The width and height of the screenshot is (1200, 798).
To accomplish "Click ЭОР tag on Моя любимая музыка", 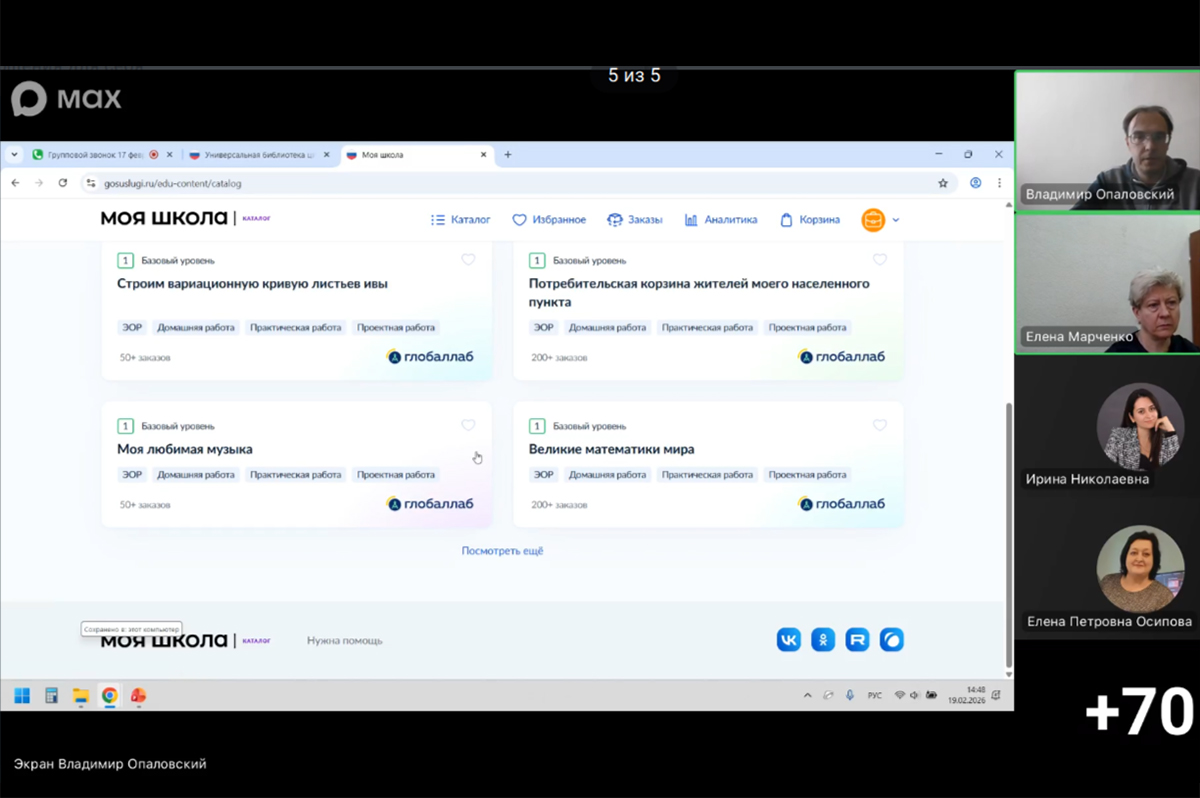I will [132, 475].
